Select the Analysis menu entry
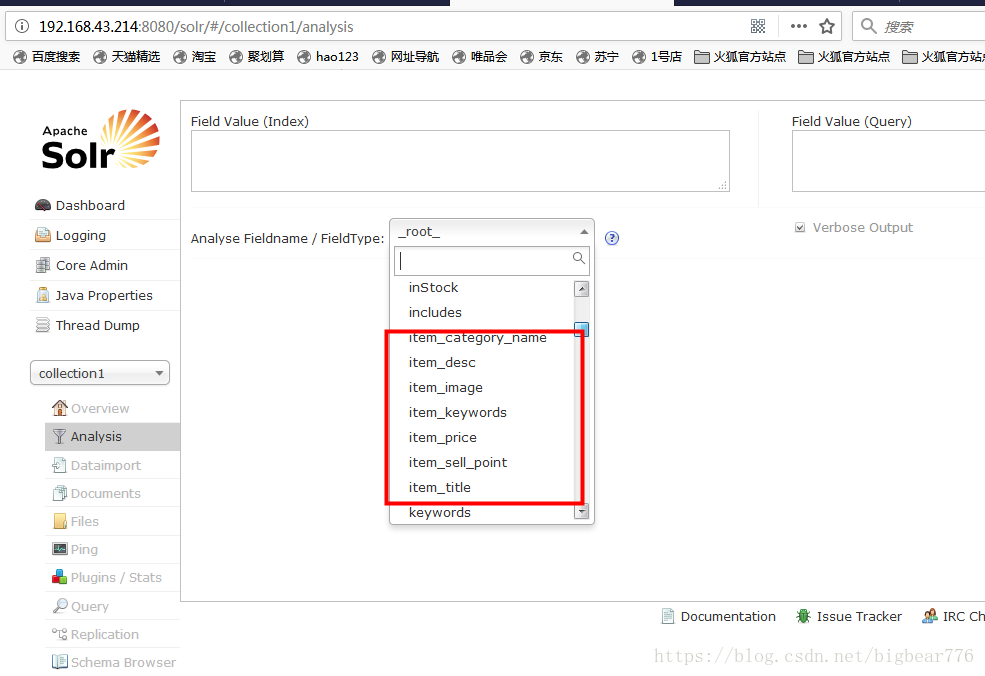985x676 pixels. [x=112, y=437]
